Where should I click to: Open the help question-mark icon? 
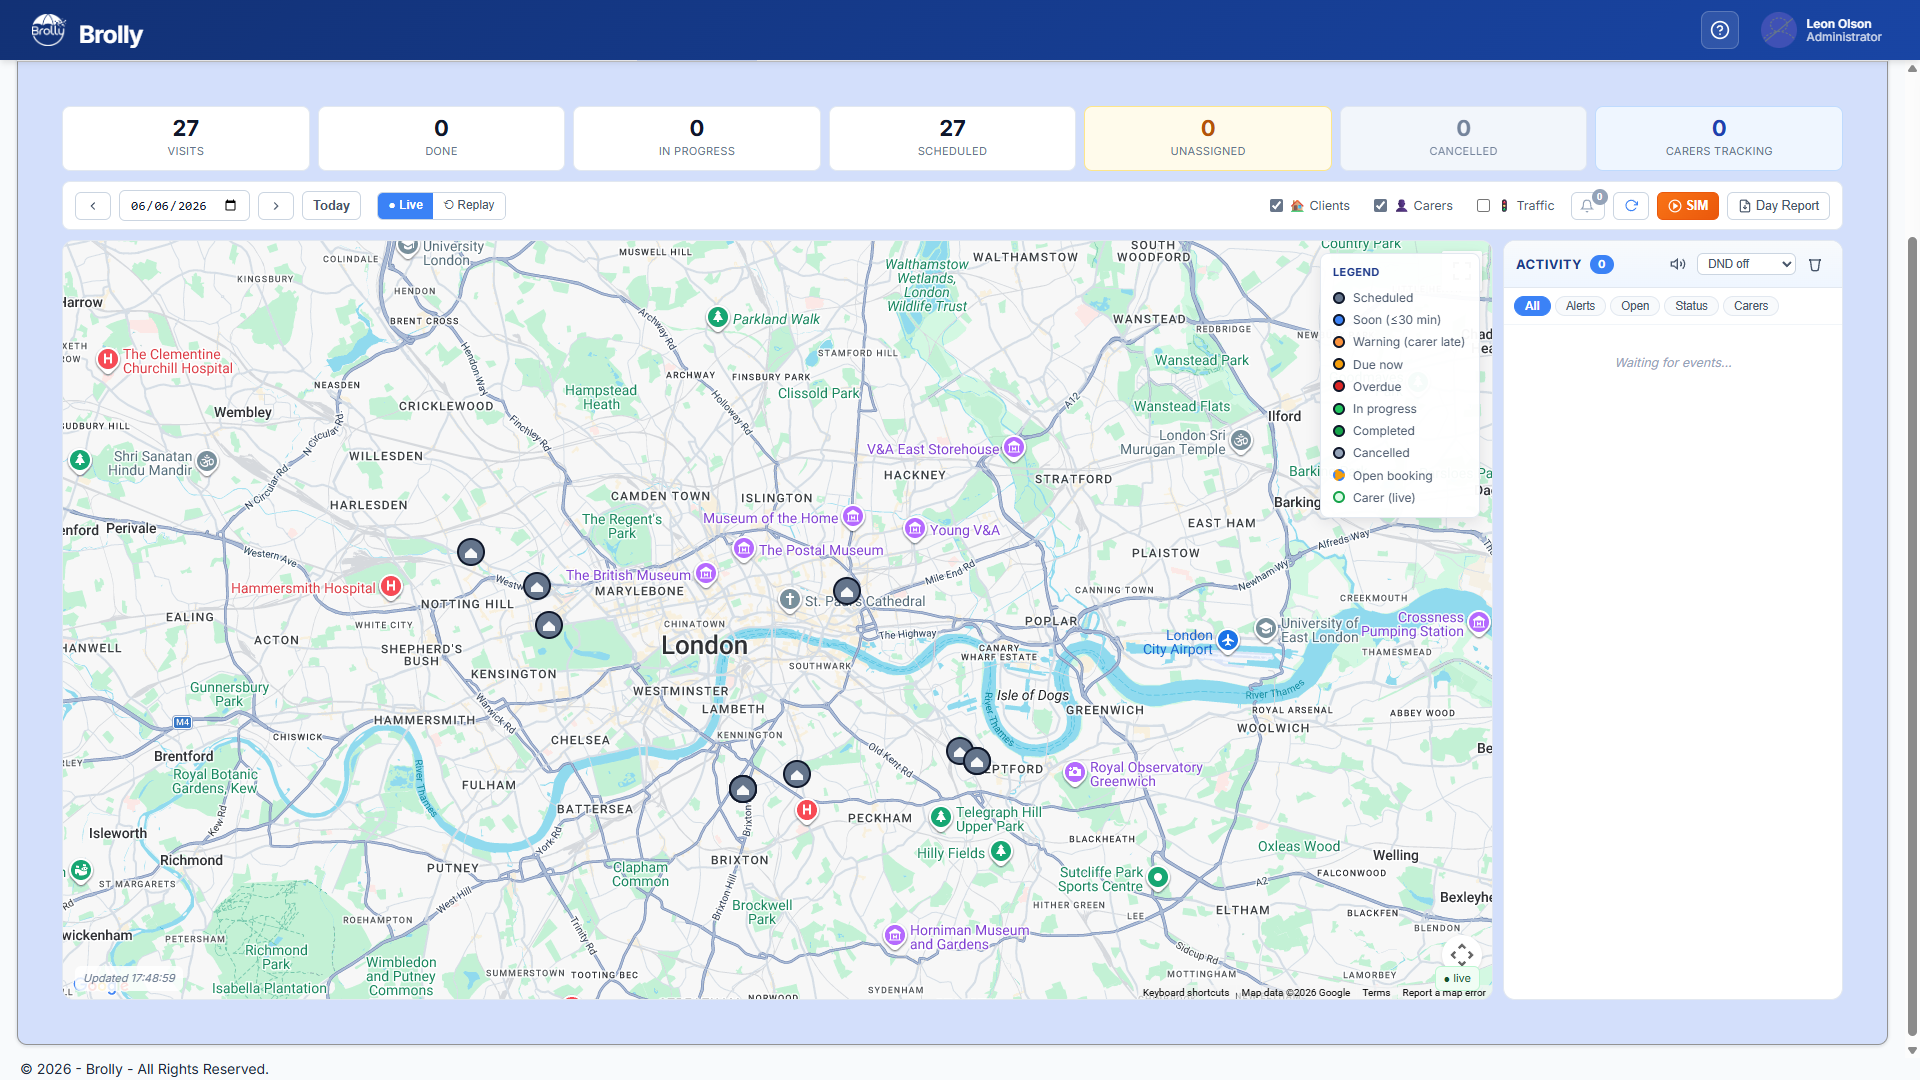(x=1719, y=30)
